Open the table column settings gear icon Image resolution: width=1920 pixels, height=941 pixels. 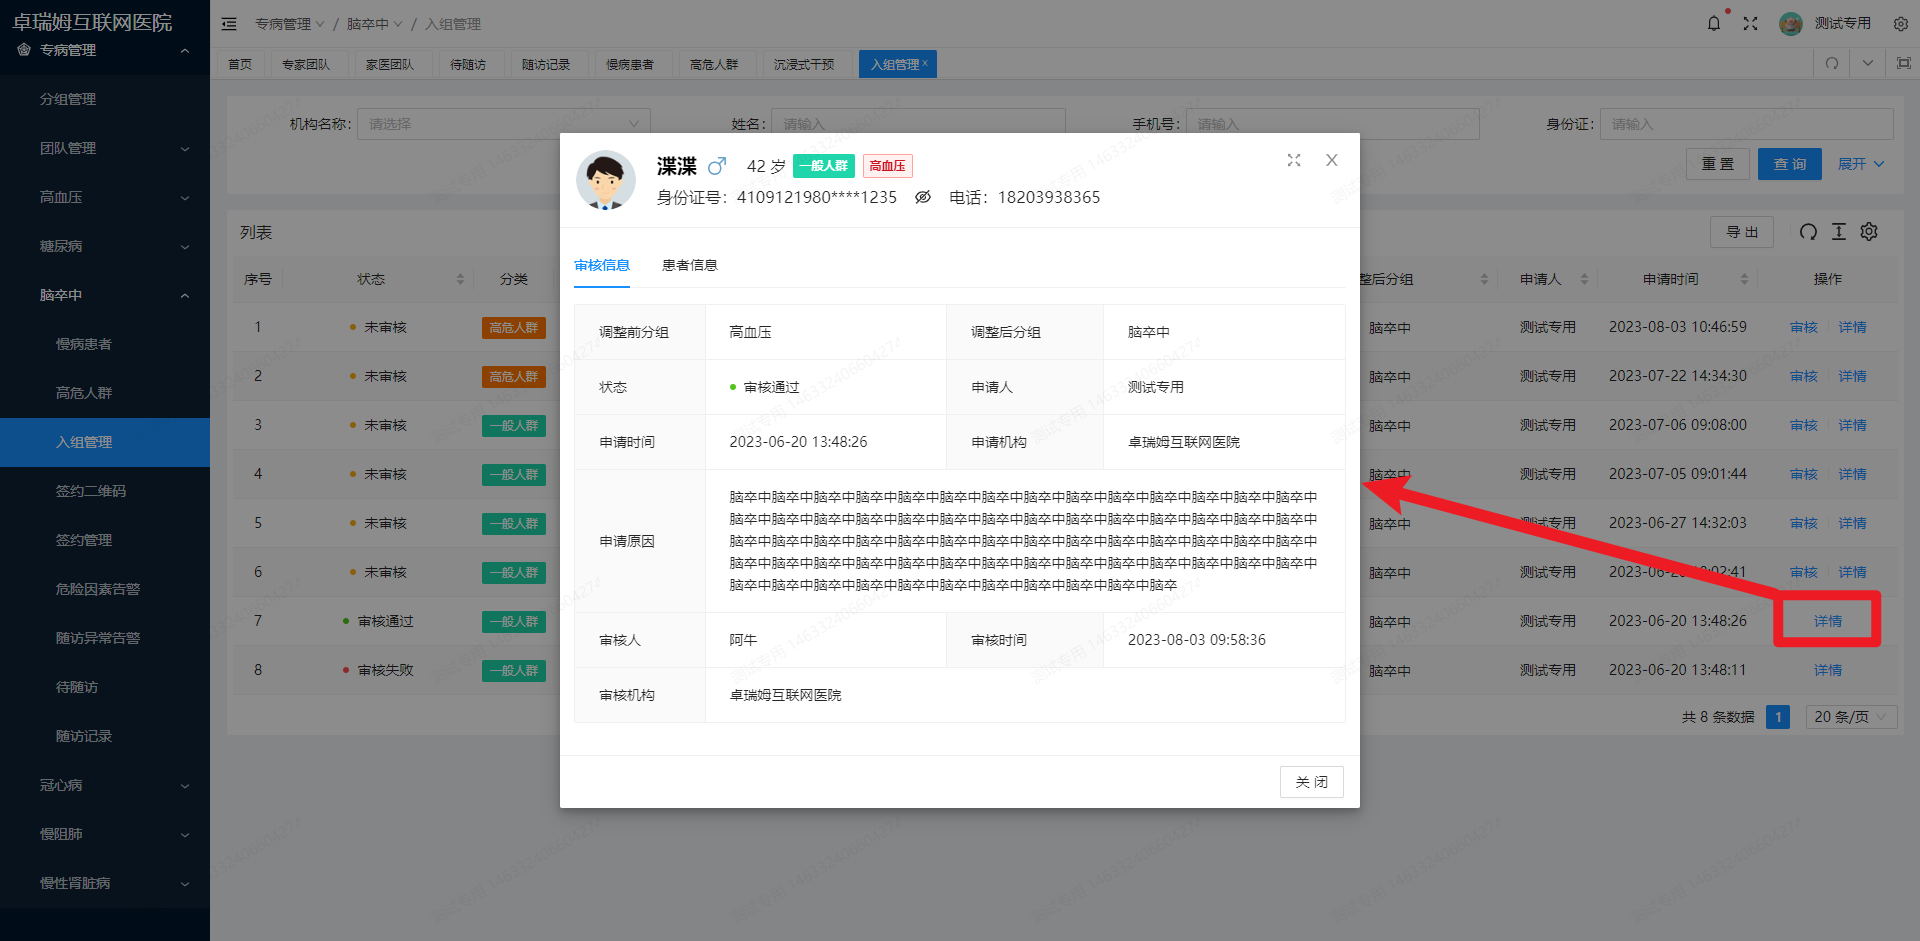pos(1869,231)
